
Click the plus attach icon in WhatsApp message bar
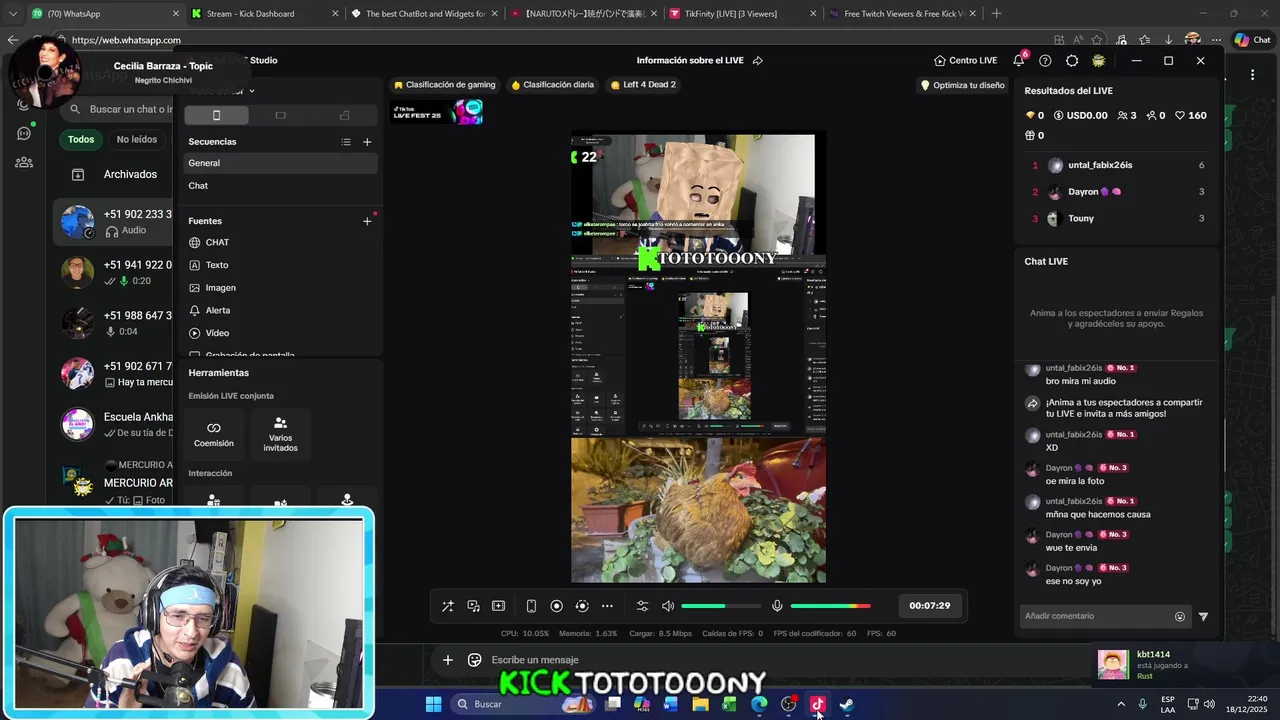coord(448,660)
